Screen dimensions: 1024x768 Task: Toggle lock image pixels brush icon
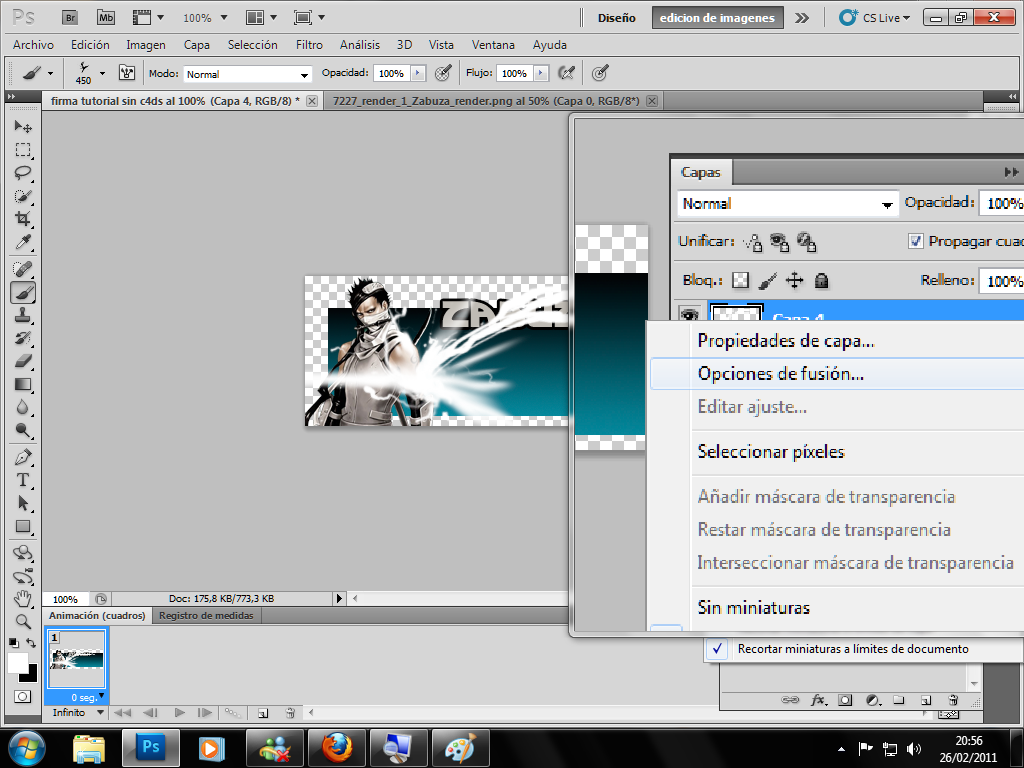point(767,280)
